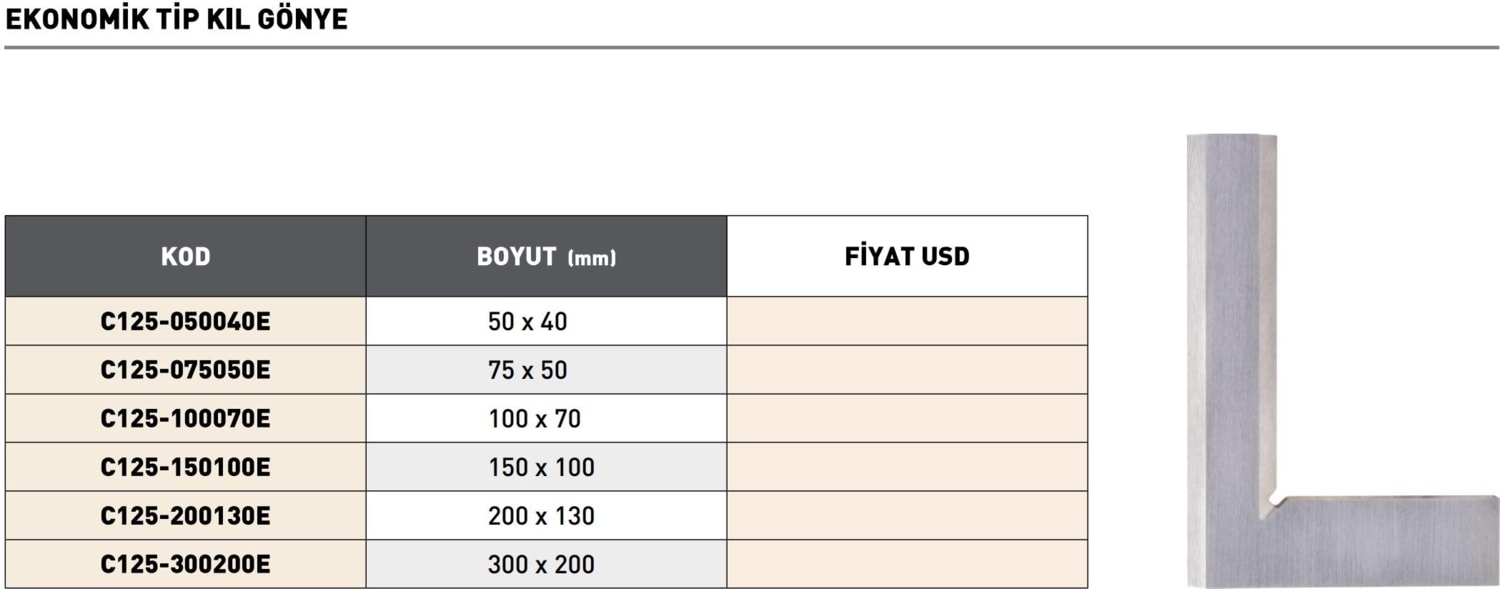Select product code C125-050040E
1500x589 pixels.
[x=186, y=322]
